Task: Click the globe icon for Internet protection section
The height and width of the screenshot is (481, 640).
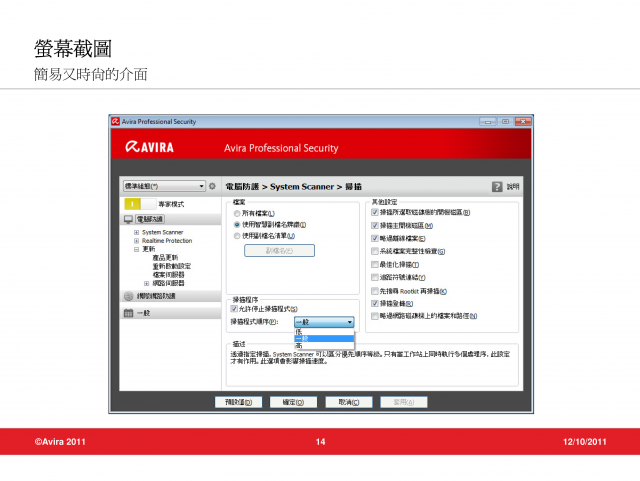Action: tap(129, 296)
